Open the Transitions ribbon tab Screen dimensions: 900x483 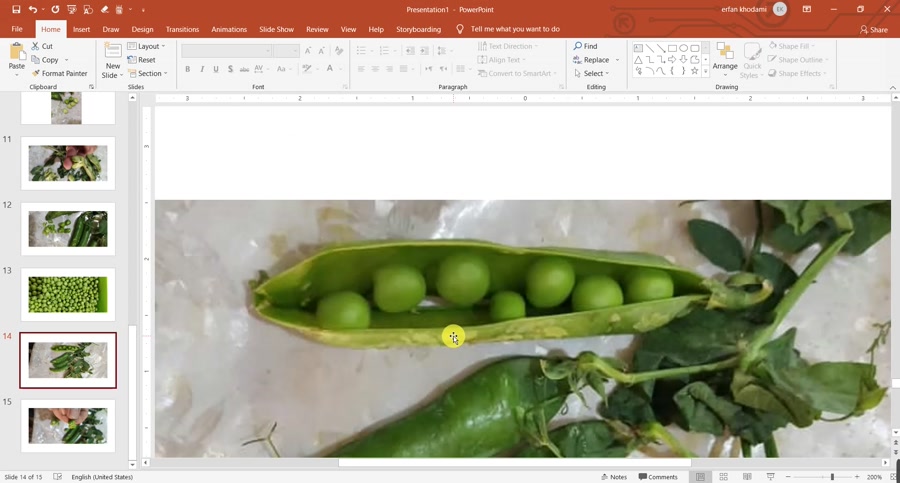pyautogui.click(x=182, y=30)
